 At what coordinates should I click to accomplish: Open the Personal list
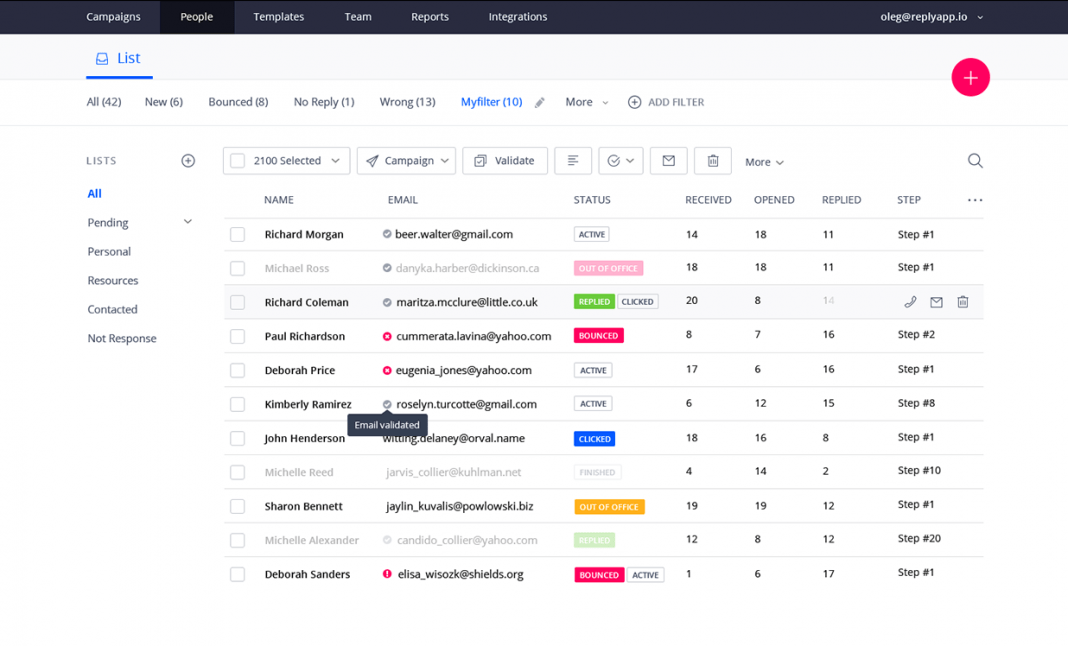[x=109, y=251]
